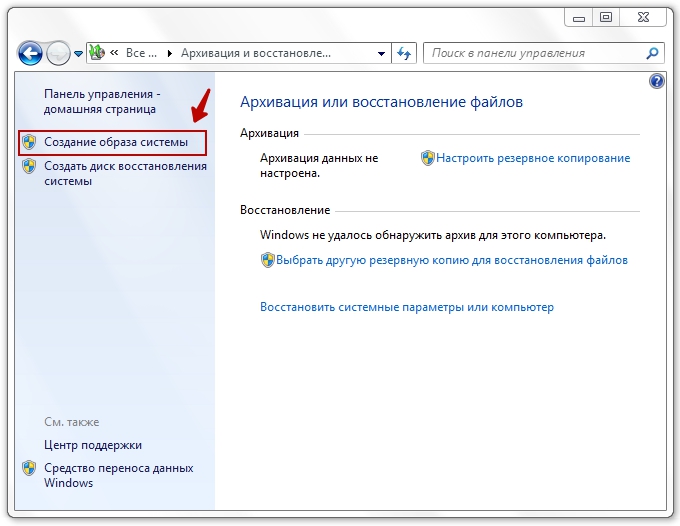Click the Back navigation arrow button
This screenshot has width=680, height=526.
(30, 53)
